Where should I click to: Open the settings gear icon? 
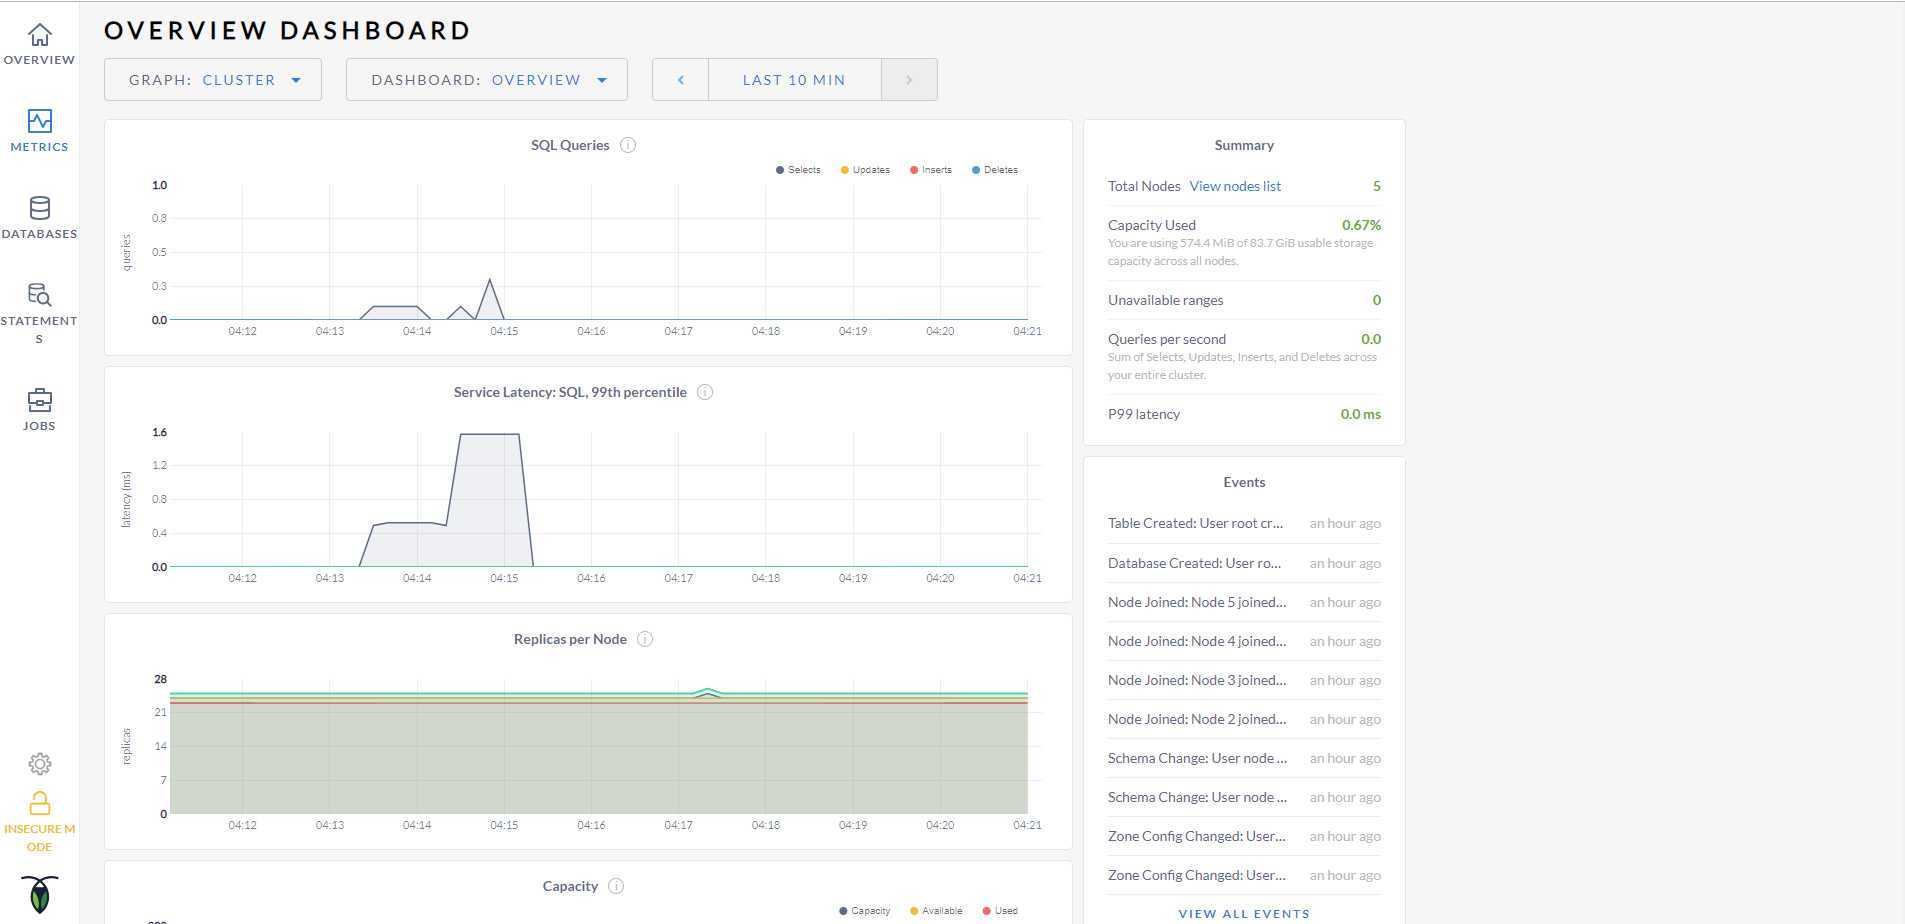(39, 764)
